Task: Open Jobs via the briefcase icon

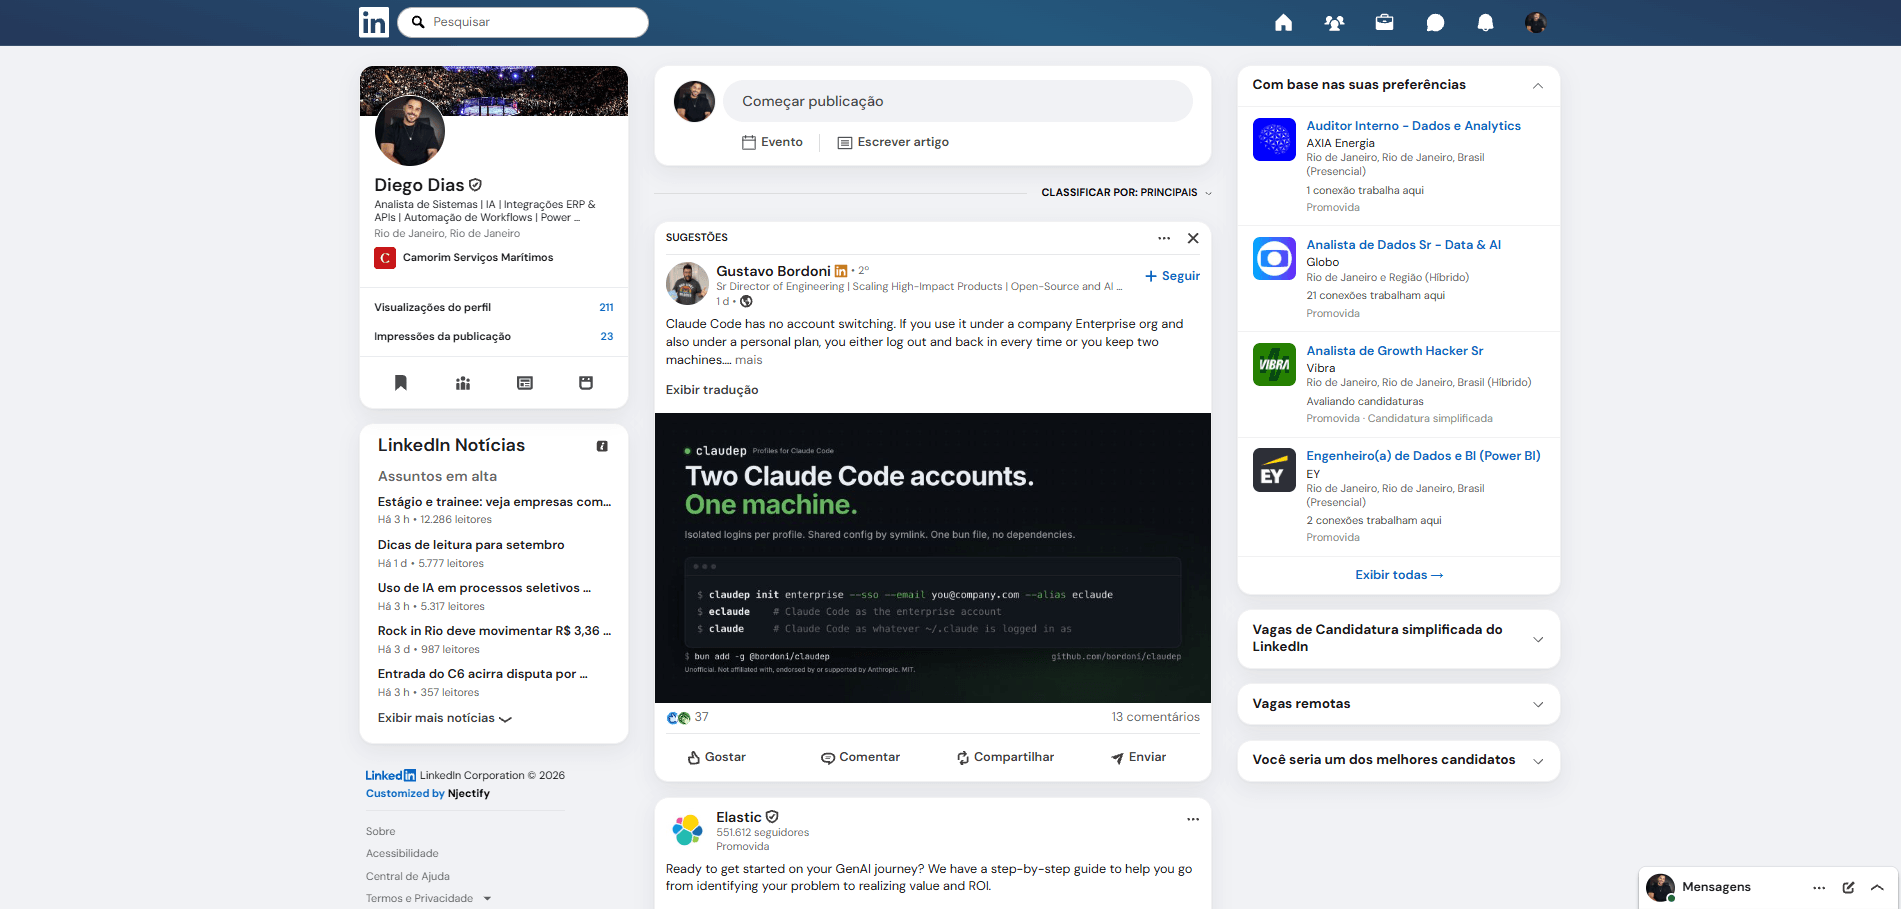Action: [1384, 22]
